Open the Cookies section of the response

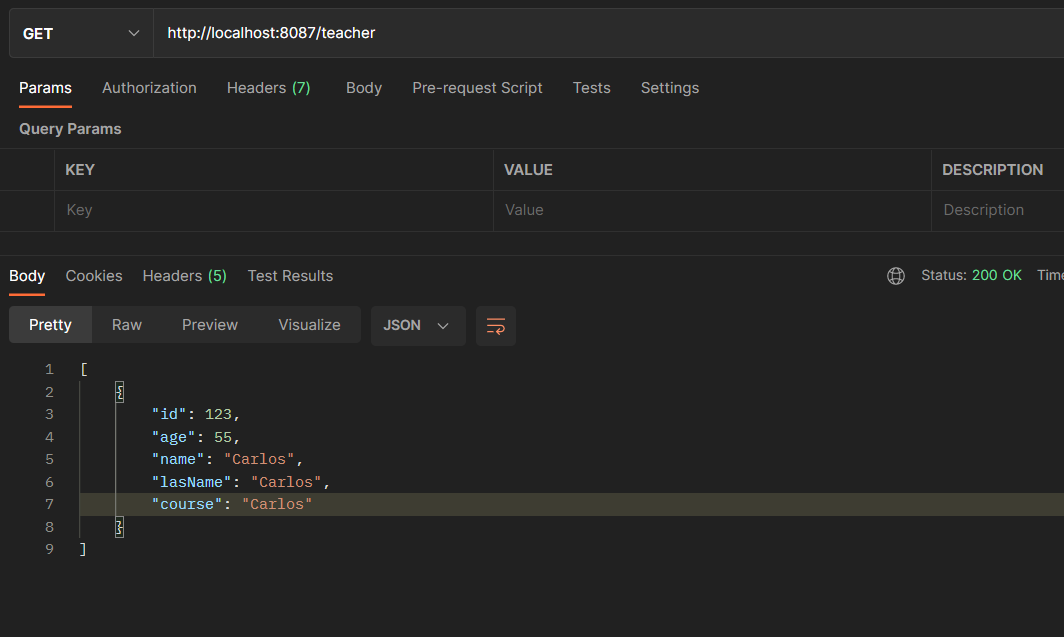[93, 275]
